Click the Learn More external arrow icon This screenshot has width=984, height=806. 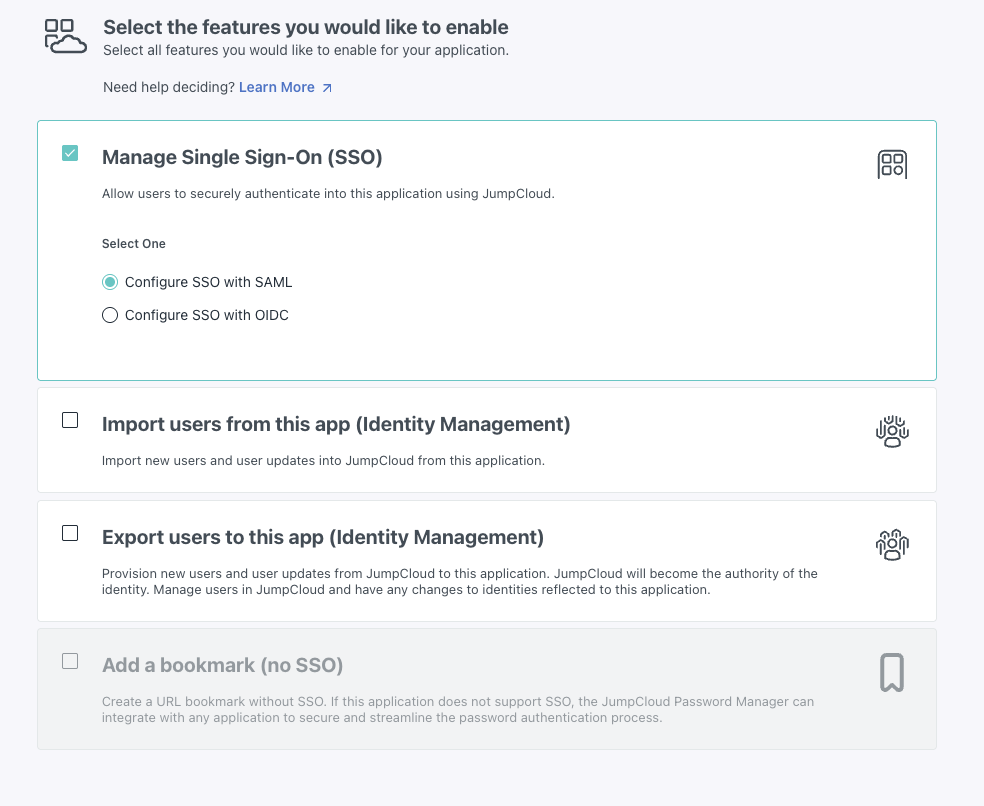click(x=327, y=88)
